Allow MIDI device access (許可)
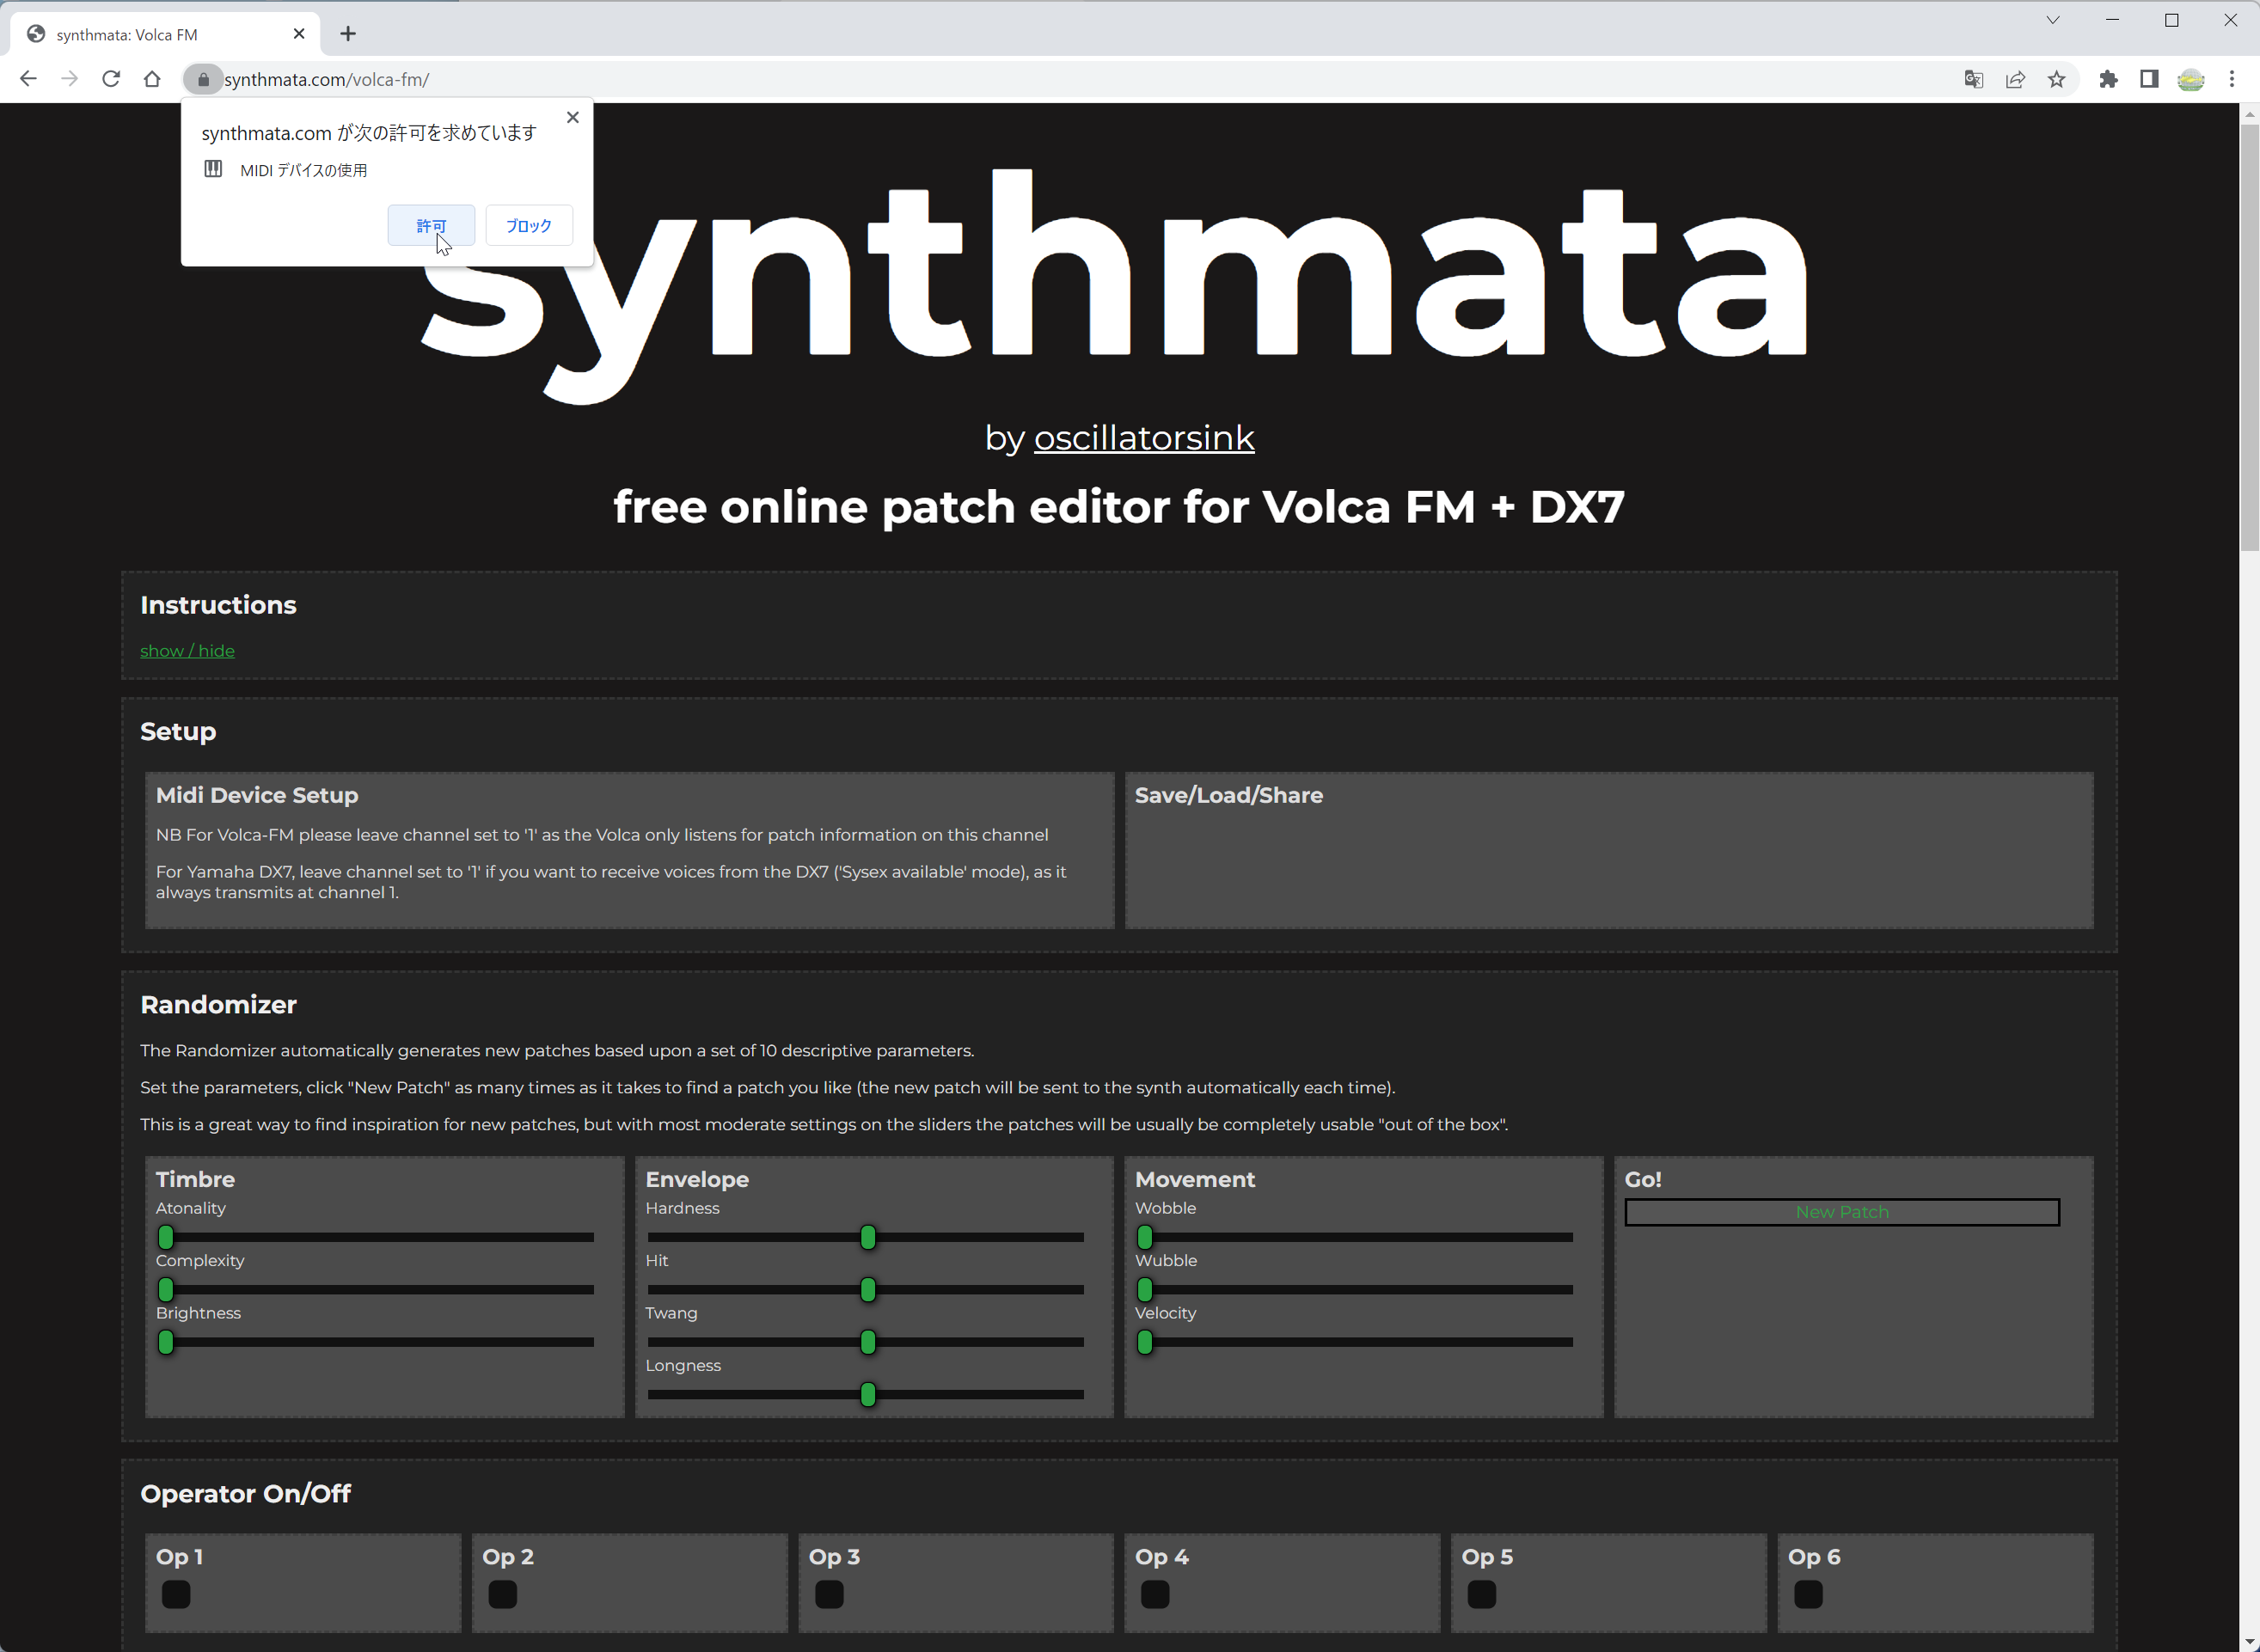 tap(431, 226)
